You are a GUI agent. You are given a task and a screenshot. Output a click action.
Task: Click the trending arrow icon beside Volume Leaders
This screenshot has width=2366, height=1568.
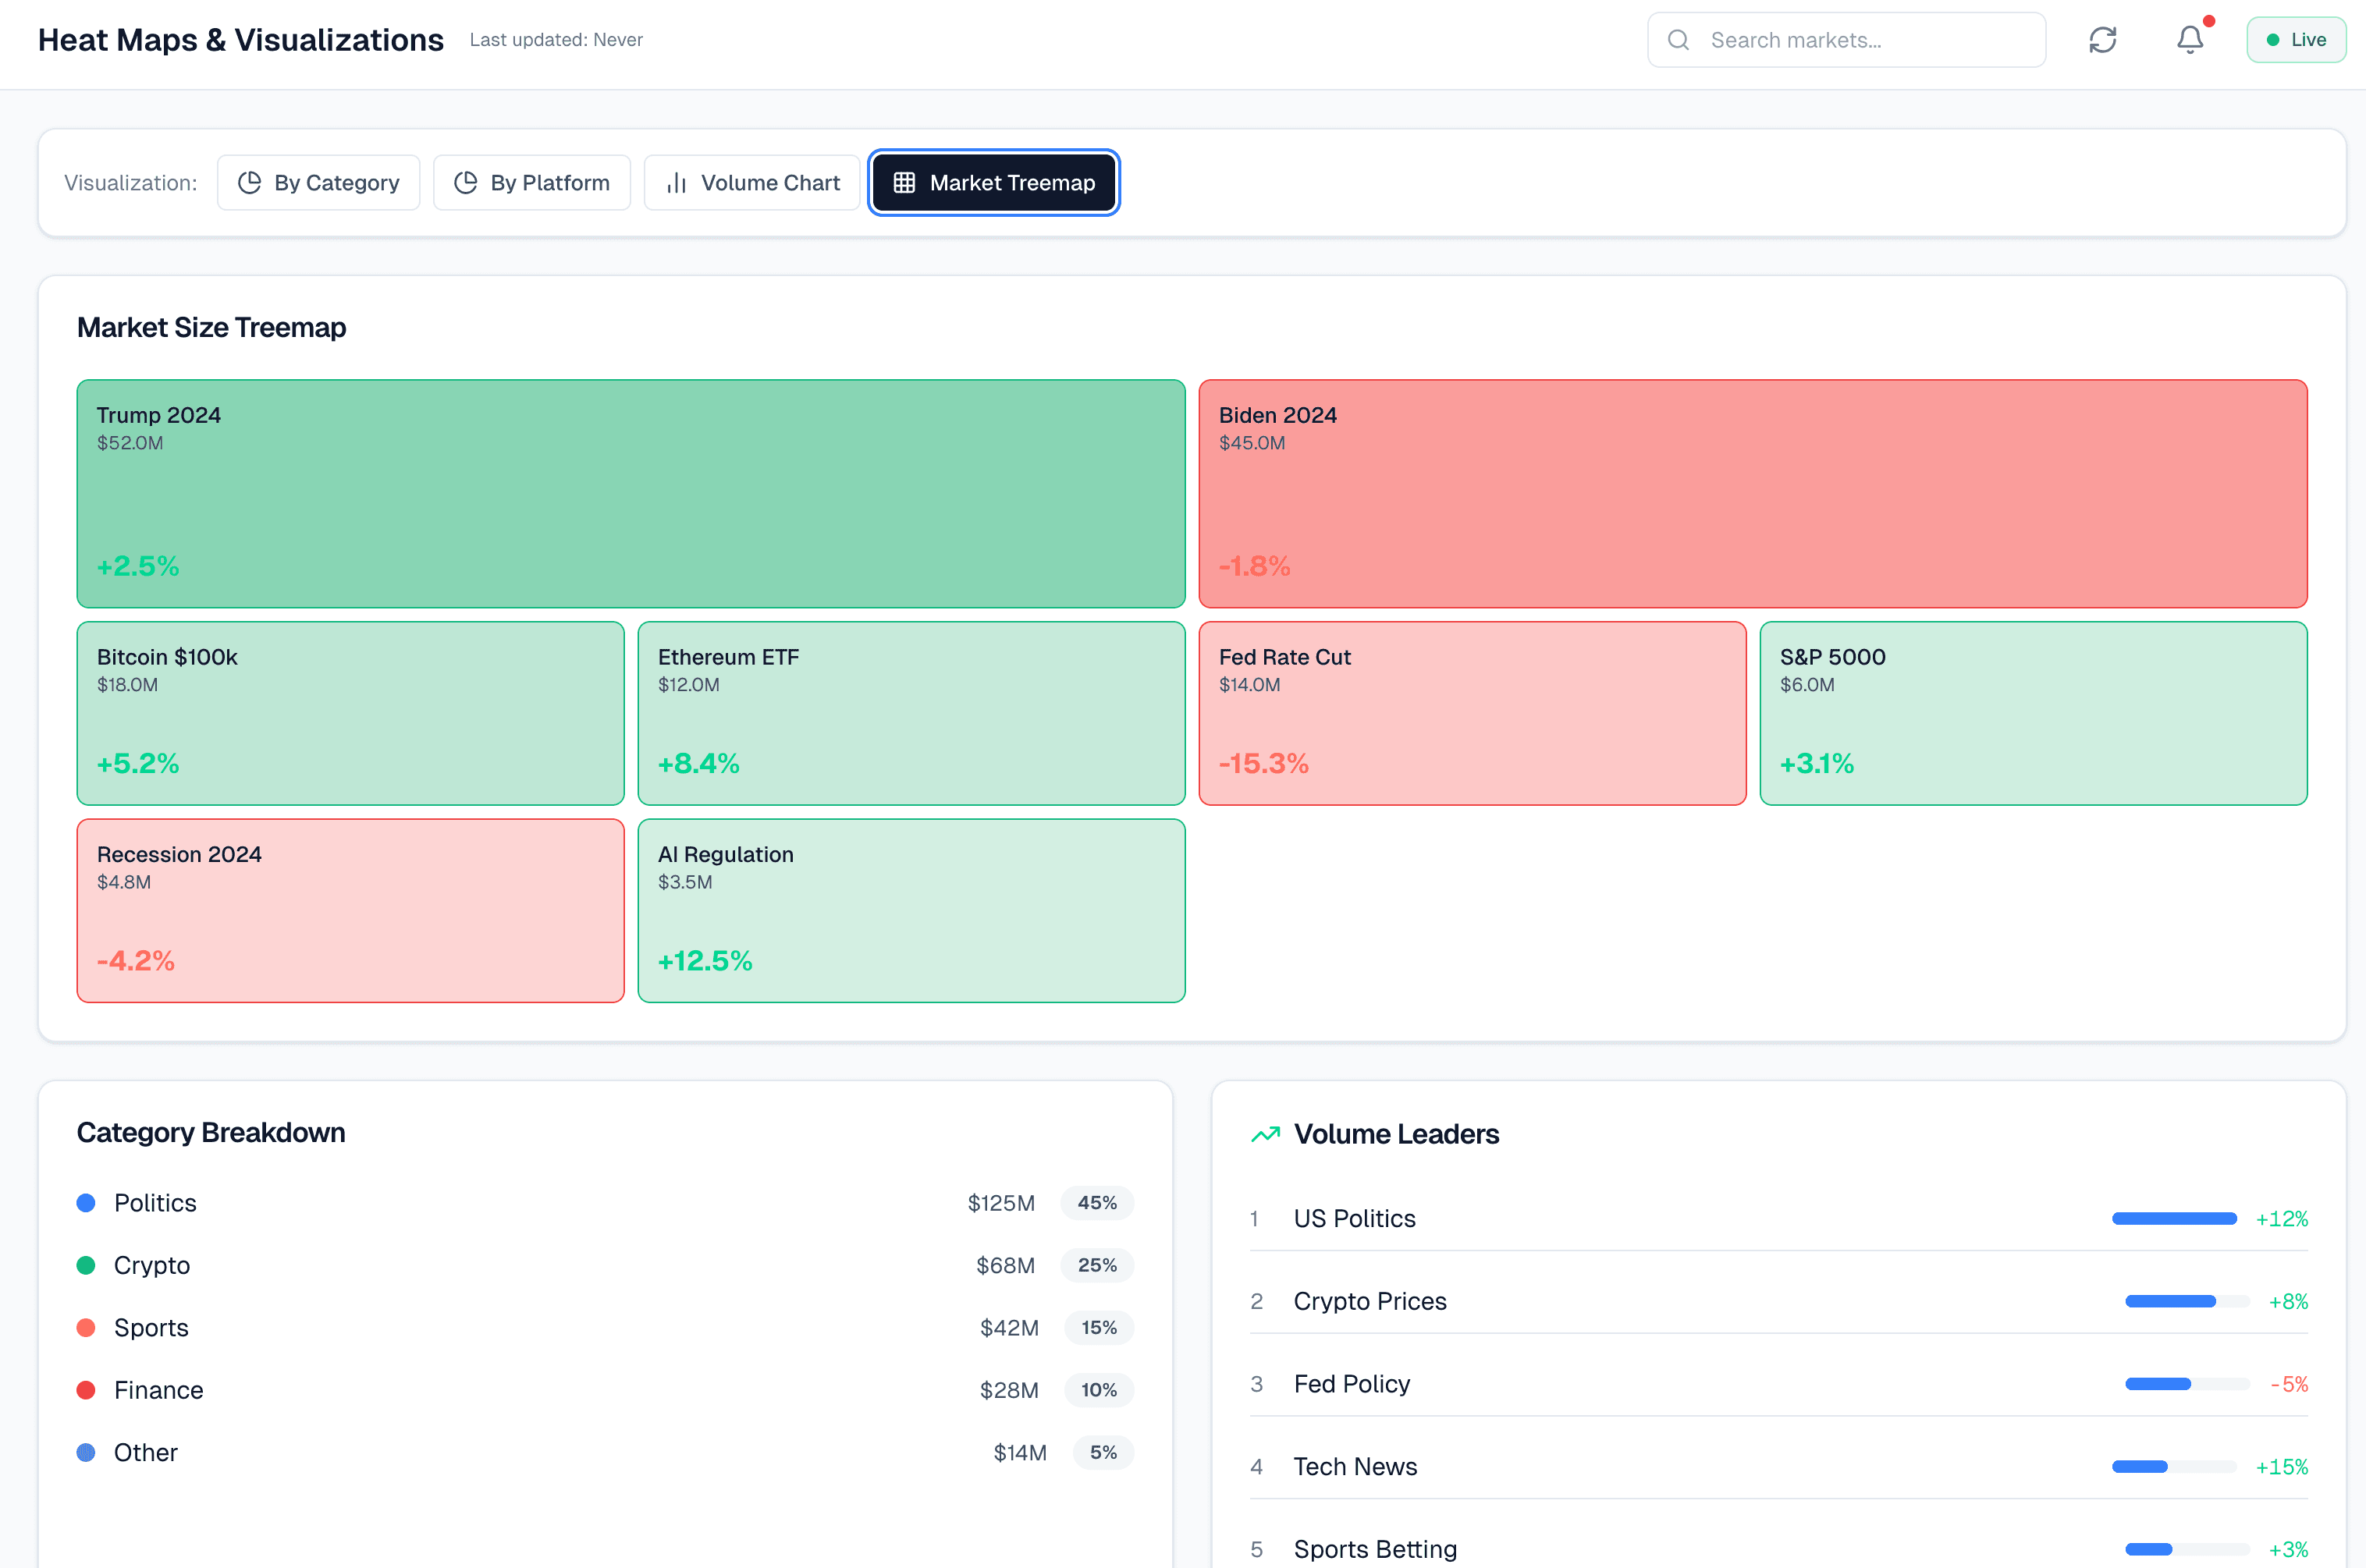coord(1265,1134)
